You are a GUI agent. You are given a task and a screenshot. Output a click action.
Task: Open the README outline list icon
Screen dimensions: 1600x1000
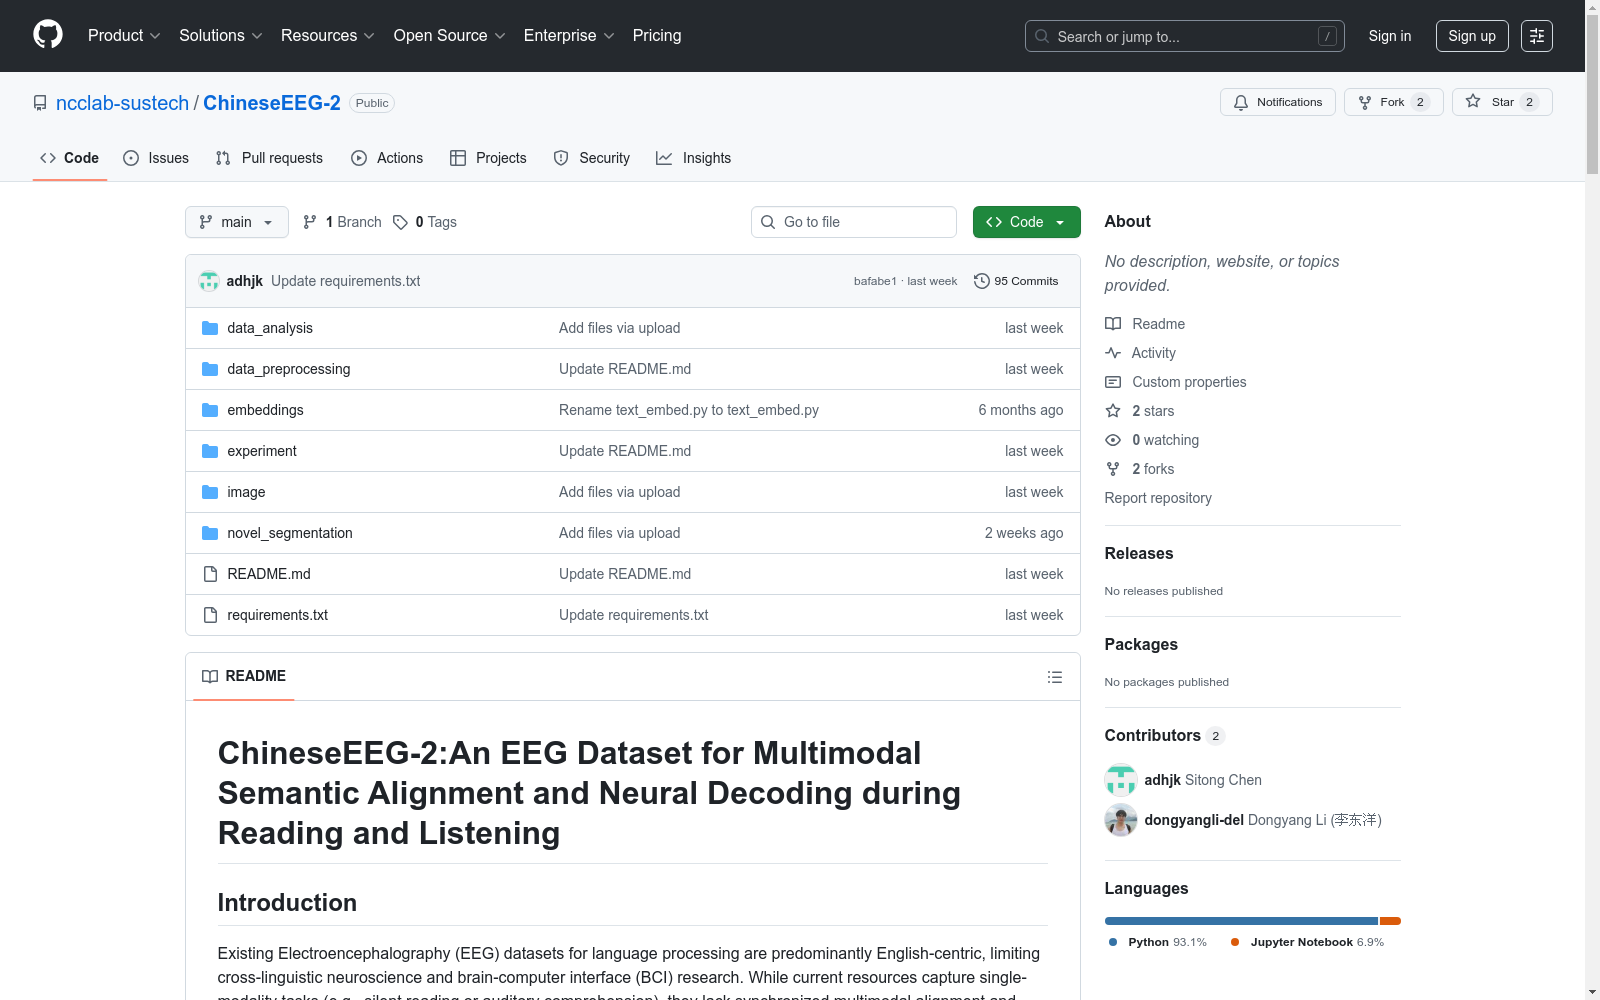coord(1055,677)
